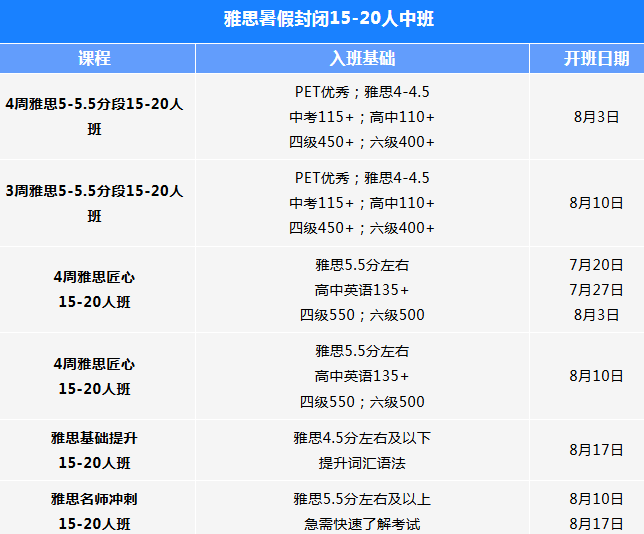Select date 8月3日 of 4周雅思5-5.5分段 class

[596, 117]
